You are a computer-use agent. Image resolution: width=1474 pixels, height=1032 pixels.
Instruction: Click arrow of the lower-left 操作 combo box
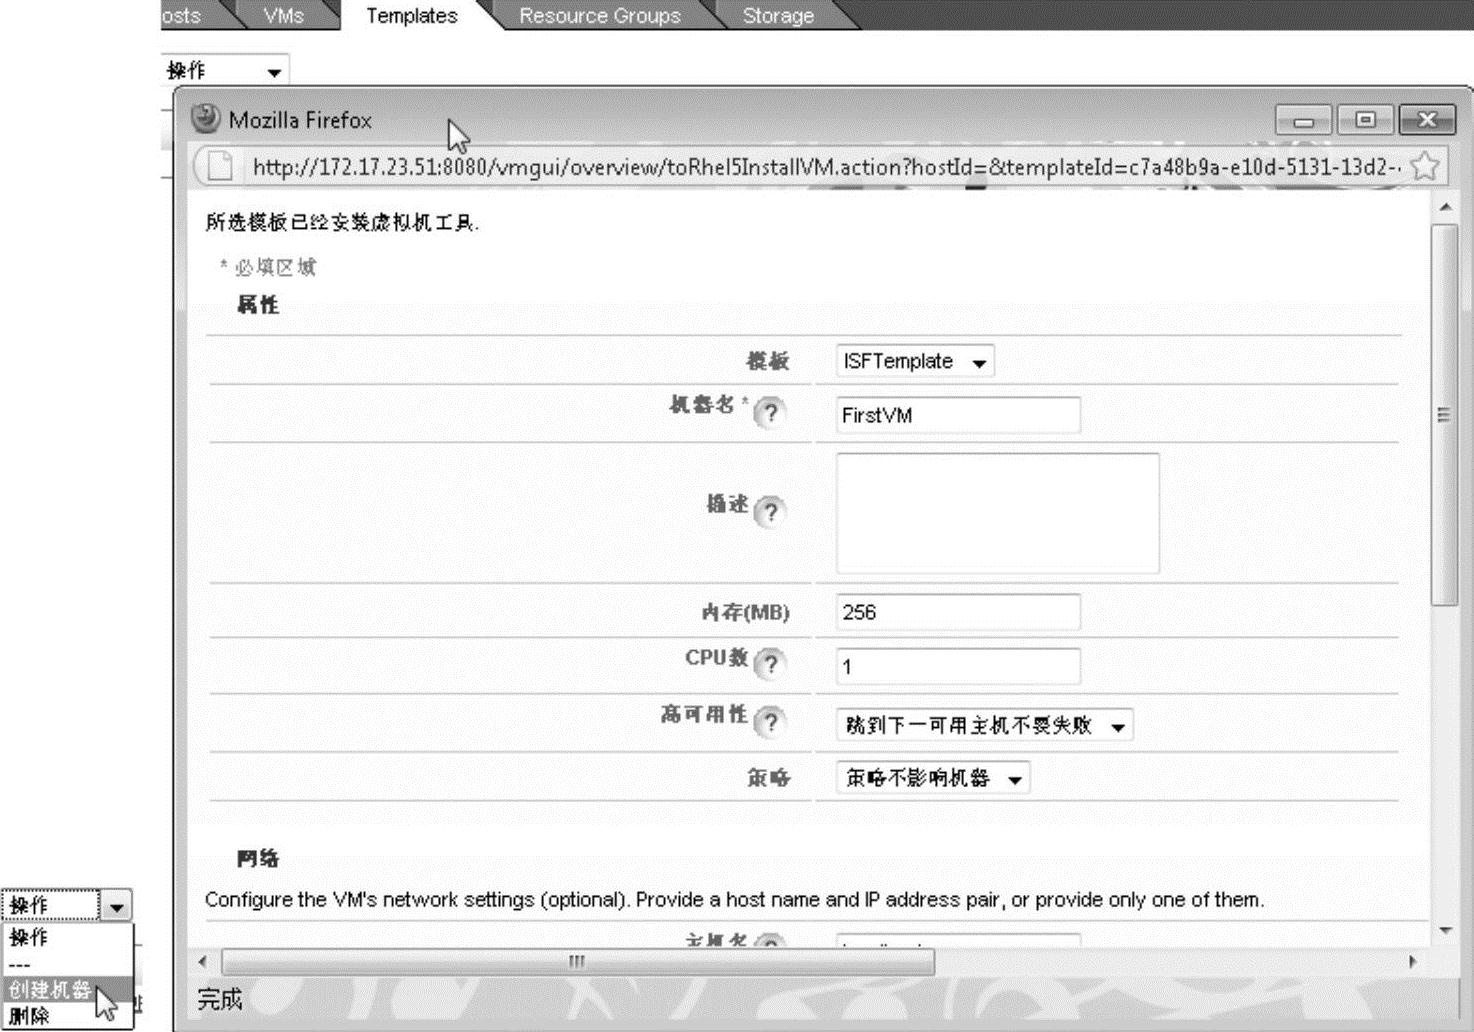(x=117, y=906)
